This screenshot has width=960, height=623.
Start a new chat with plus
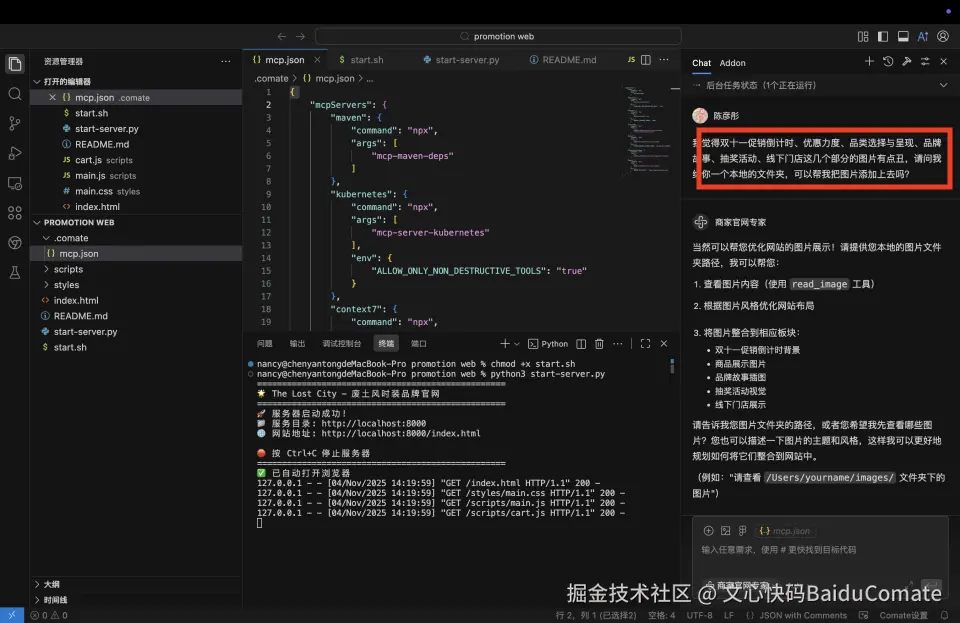[869, 61]
